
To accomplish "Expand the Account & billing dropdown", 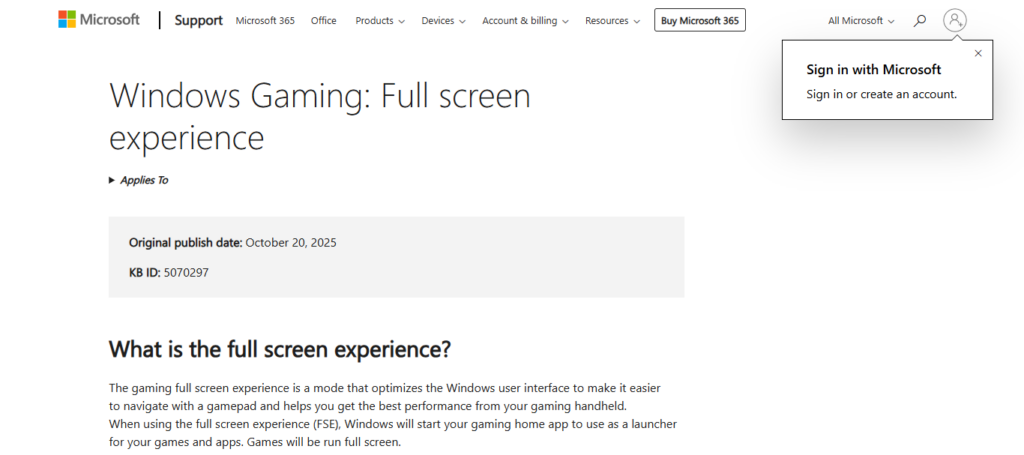I will [525, 20].
